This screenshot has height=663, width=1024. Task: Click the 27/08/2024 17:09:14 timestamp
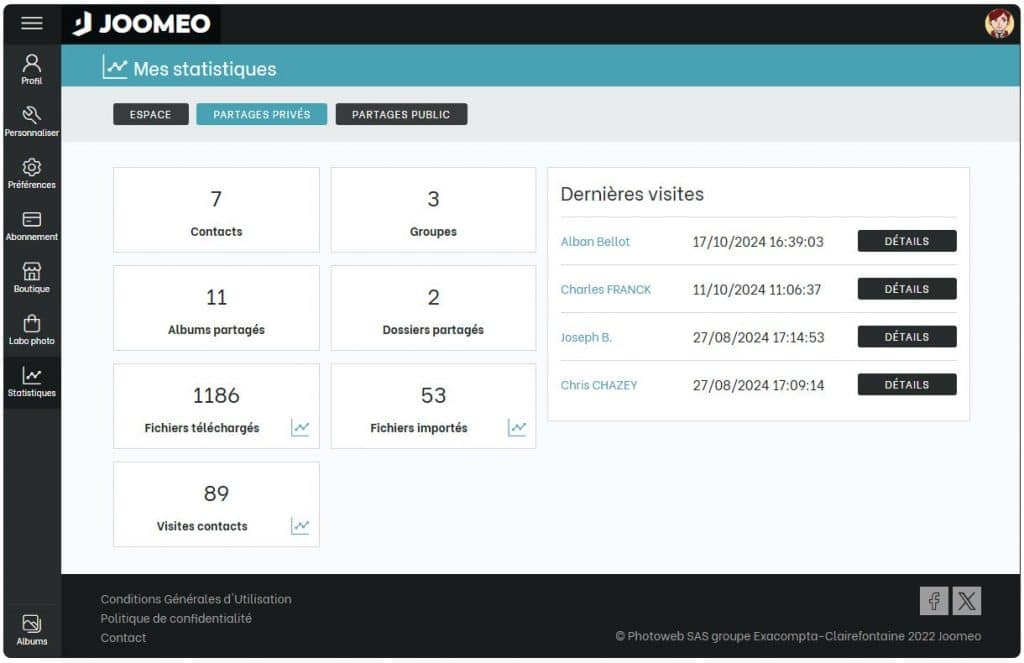(758, 385)
